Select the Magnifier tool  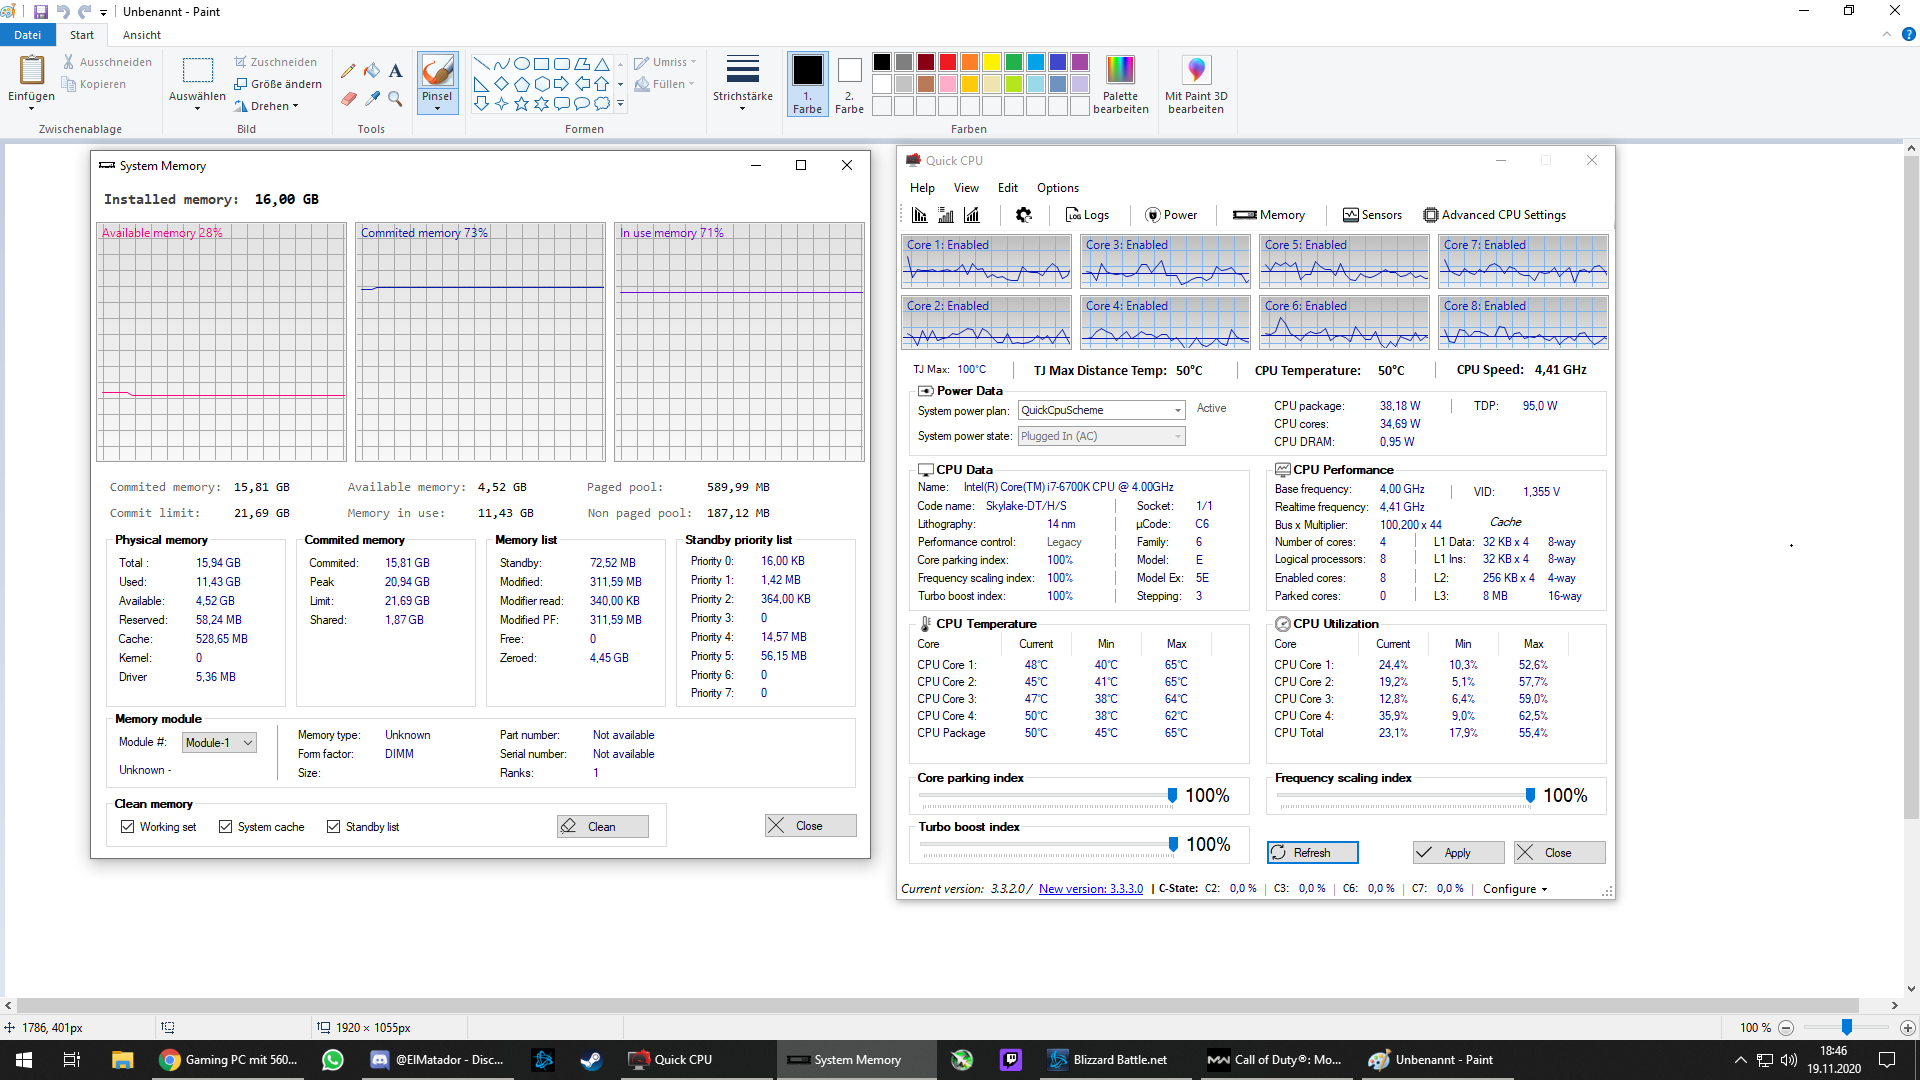[x=396, y=99]
